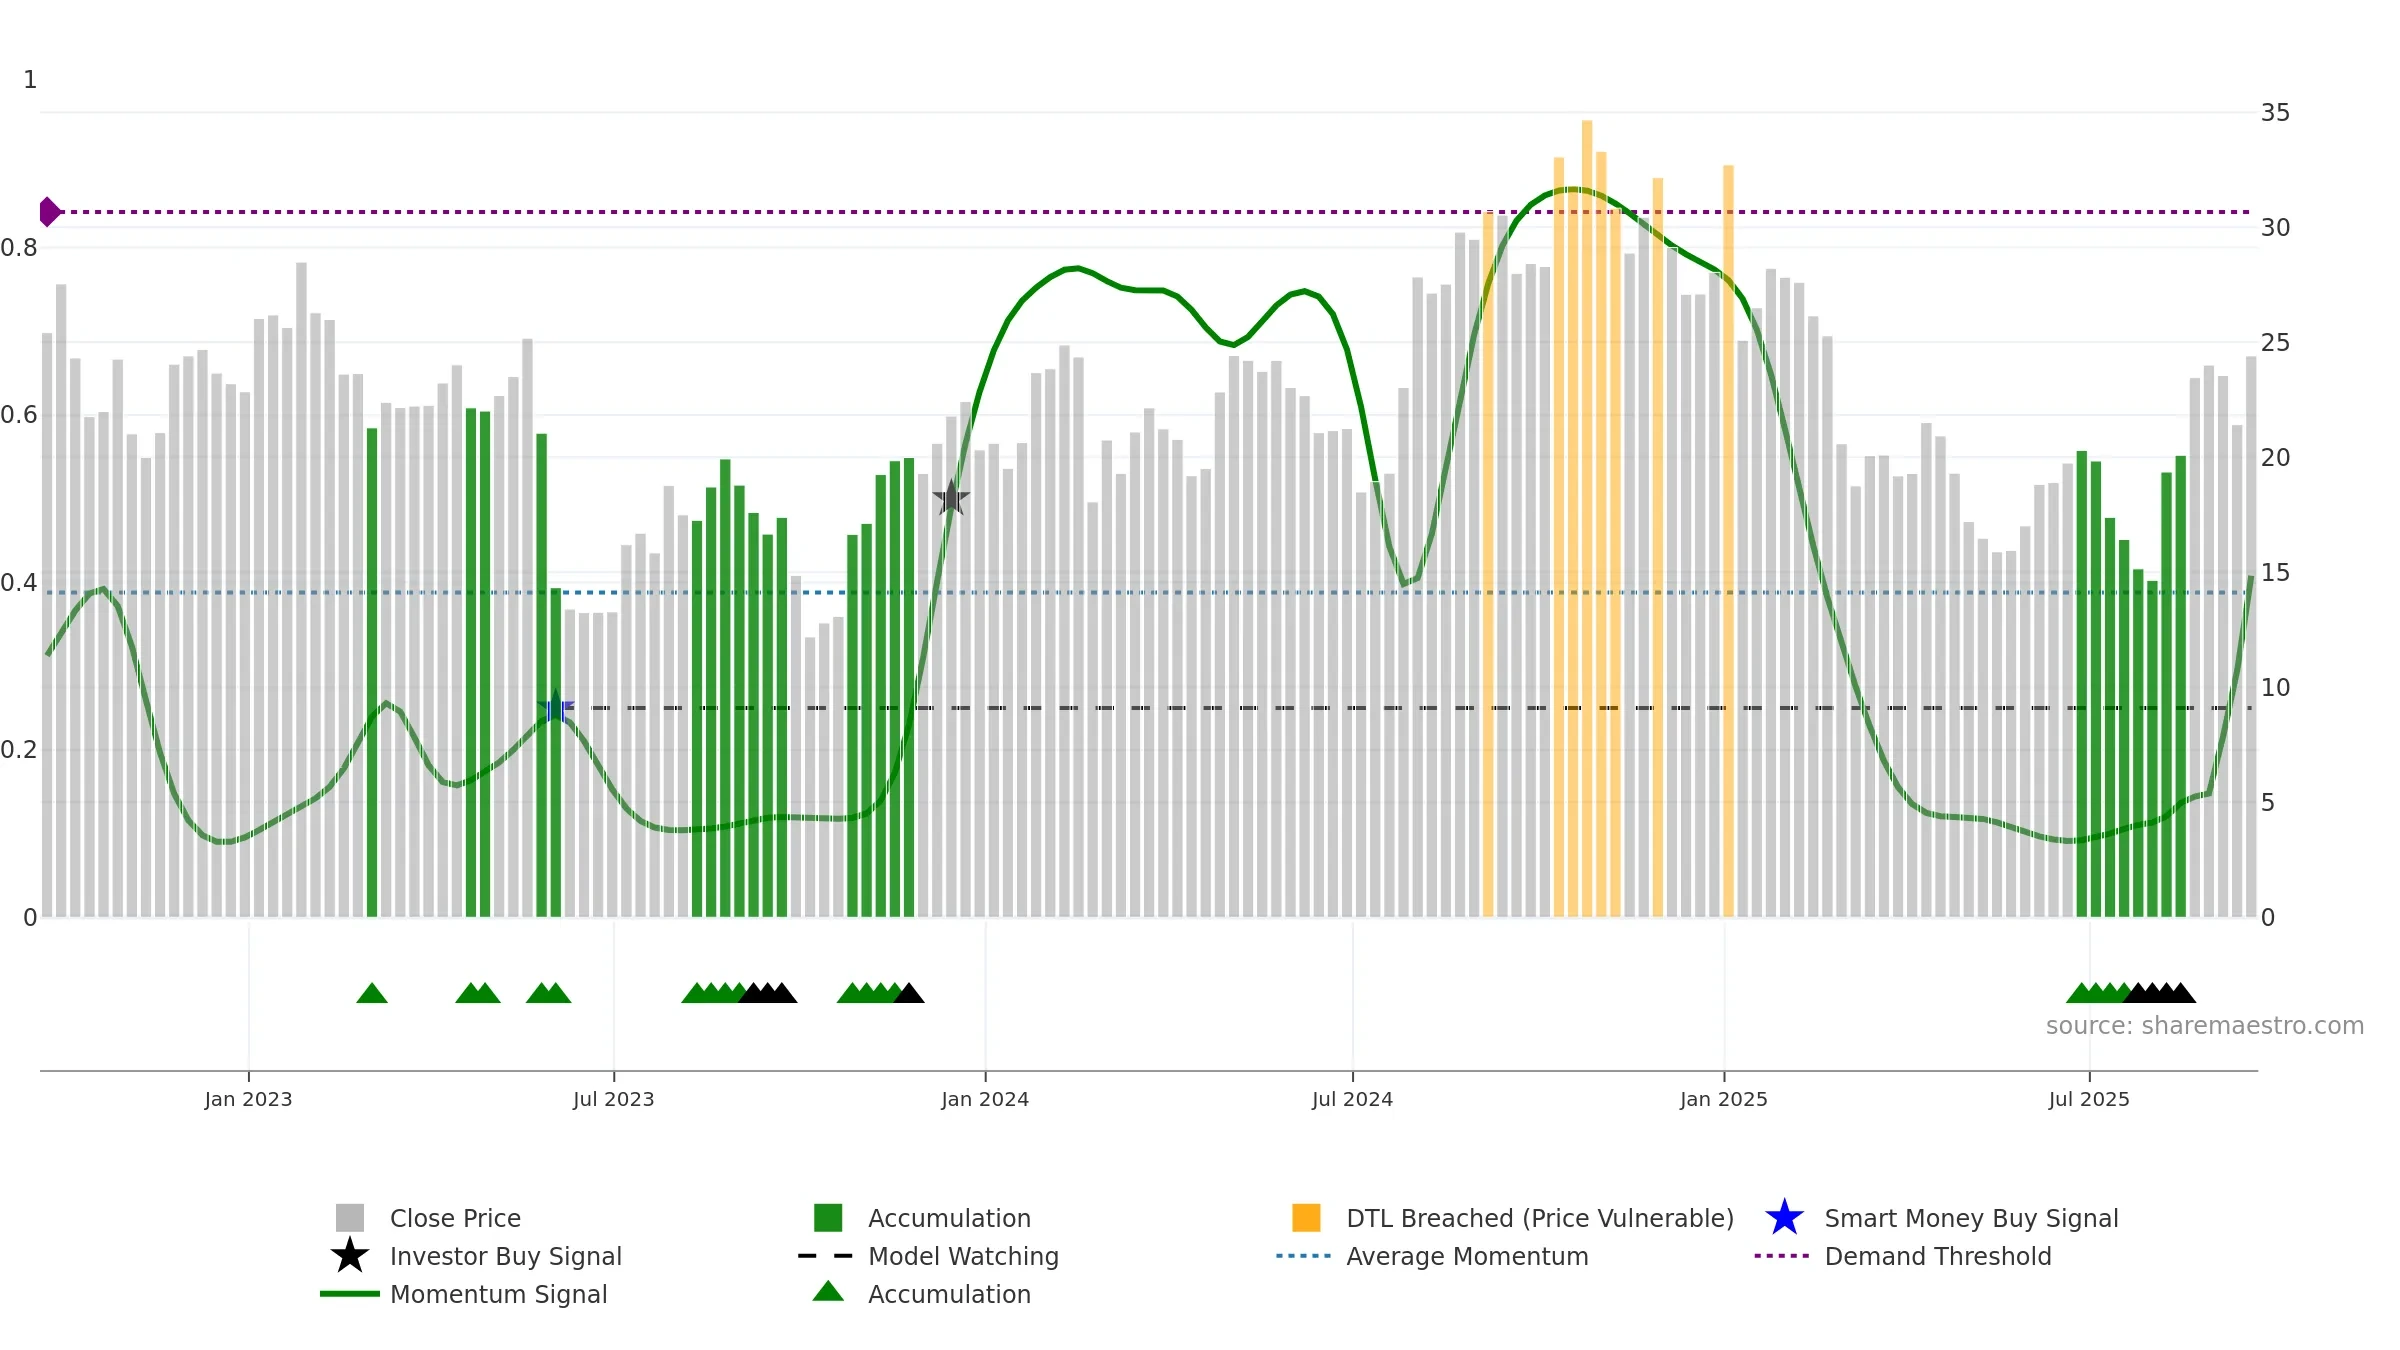
Task: Click the 'source: sharemaestro.com' text
Action: (x=2205, y=1025)
